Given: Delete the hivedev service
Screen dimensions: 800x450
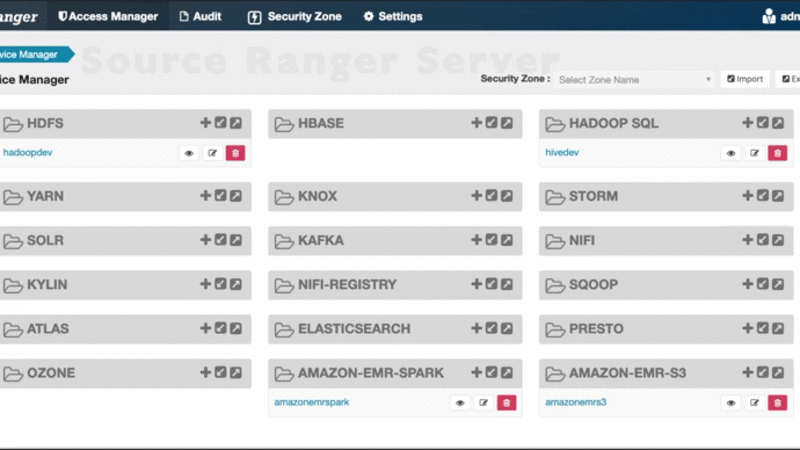Looking at the screenshot, I should point(778,153).
